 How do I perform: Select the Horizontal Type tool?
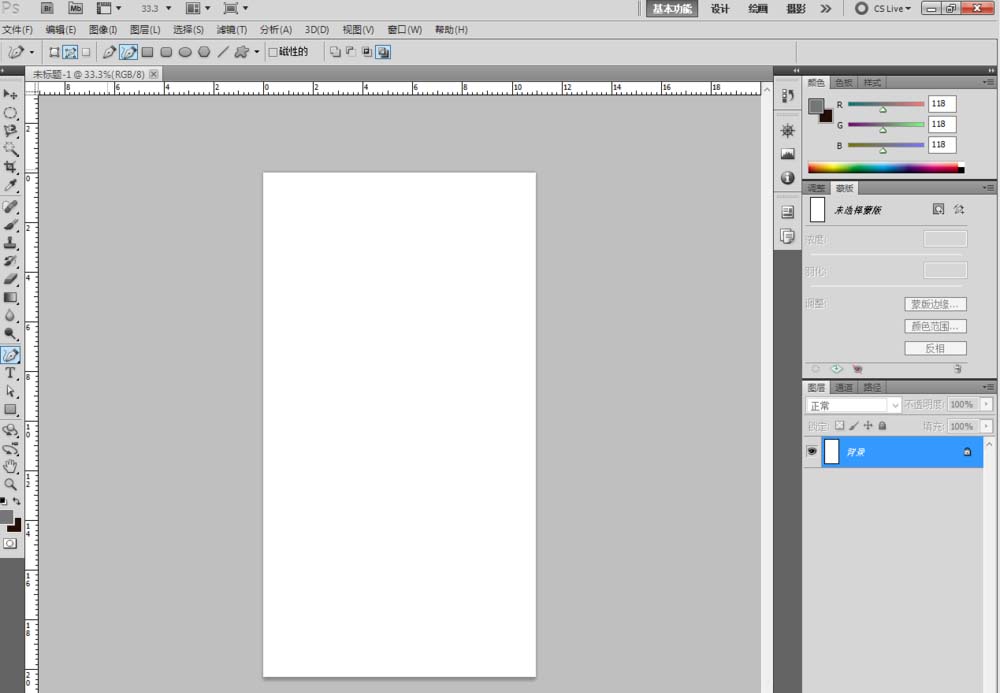tap(11, 373)
